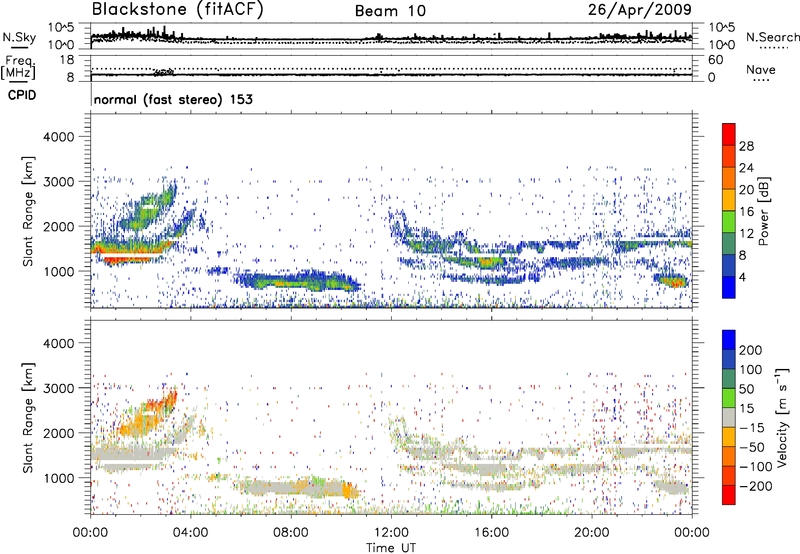Screen dimensions: 800x554
Task: Click the light green 15–50 Velocity colorbar segment
Action: [x=729, y=398]
